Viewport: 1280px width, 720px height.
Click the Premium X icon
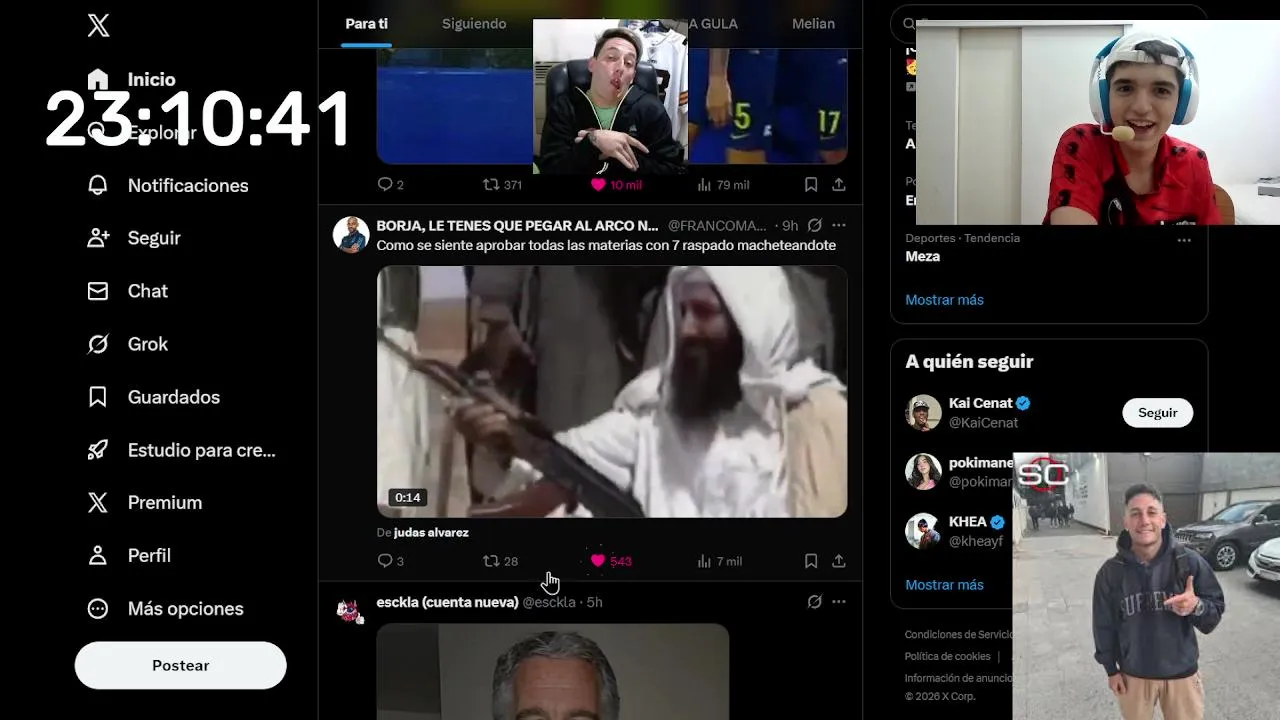click(x=98, y=503)
